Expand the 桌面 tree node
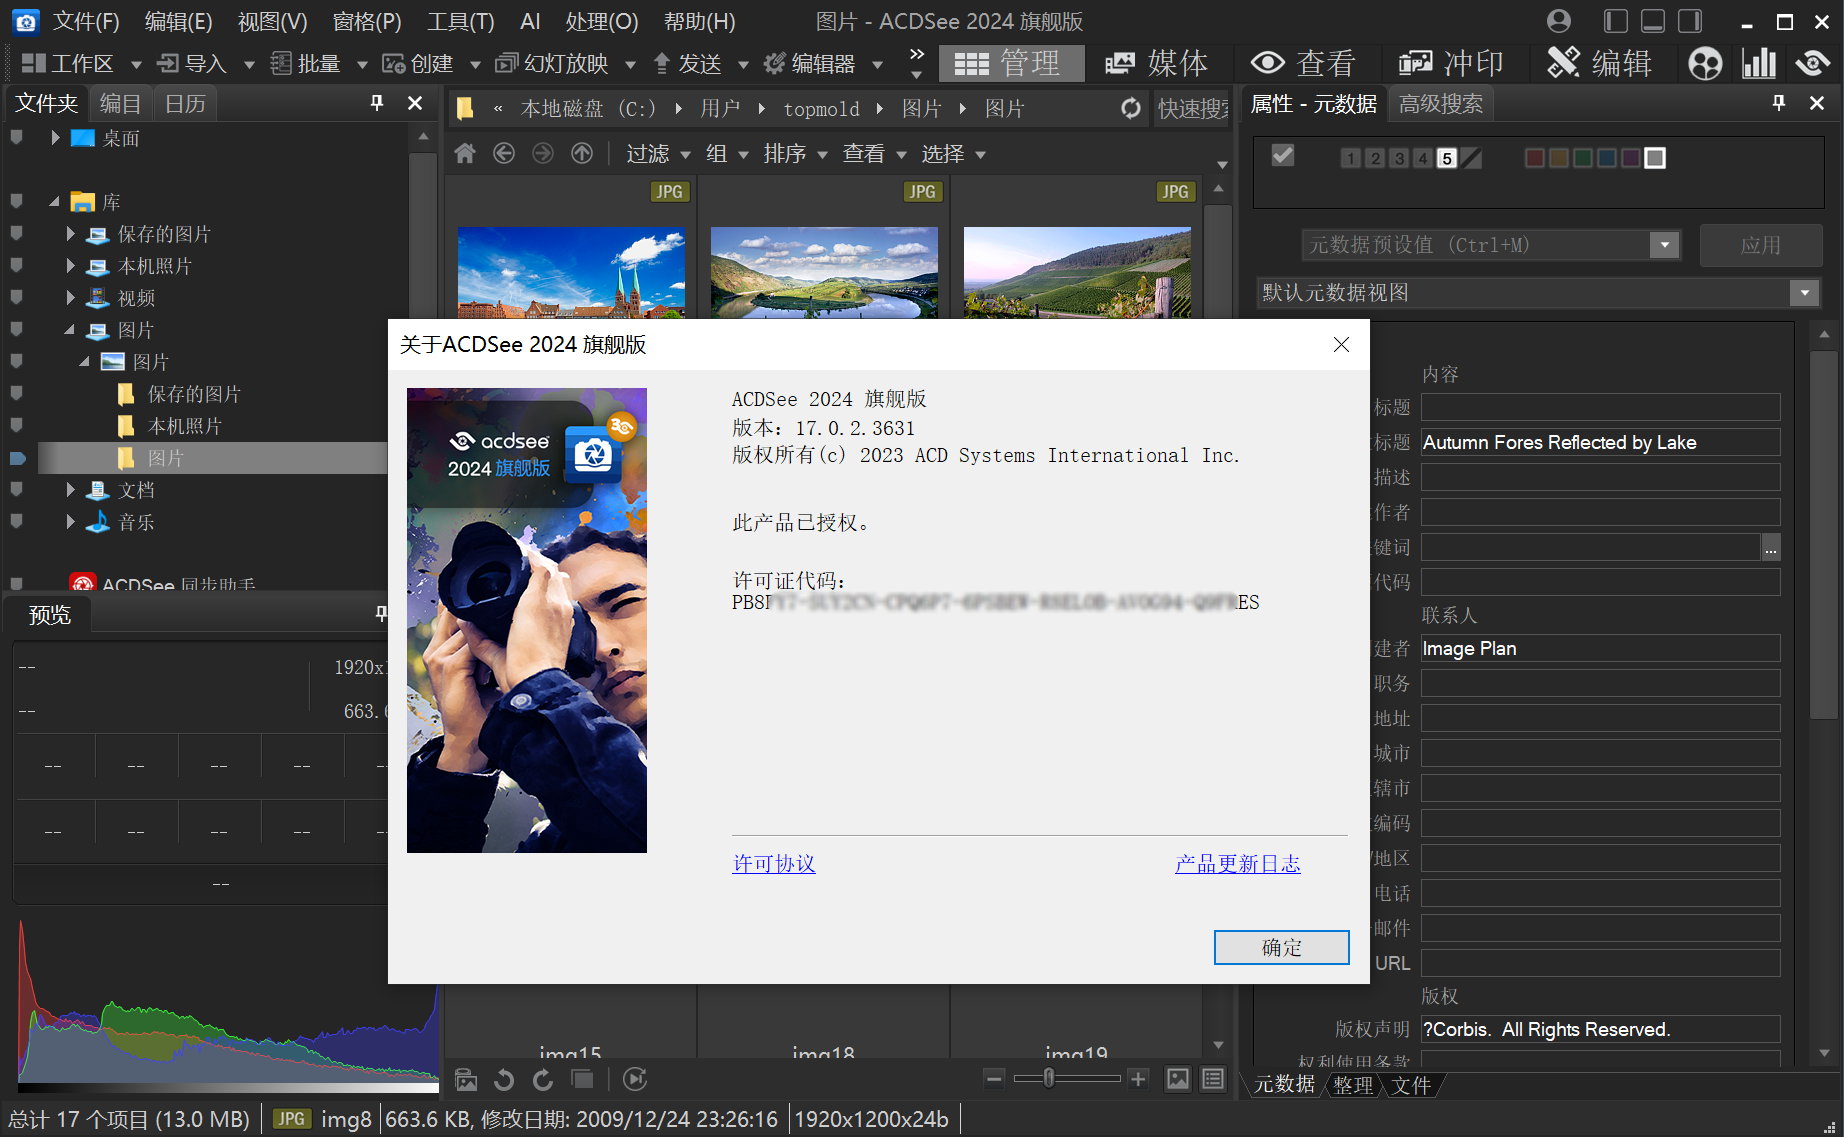1844x1137 pixels. [55, 138]
